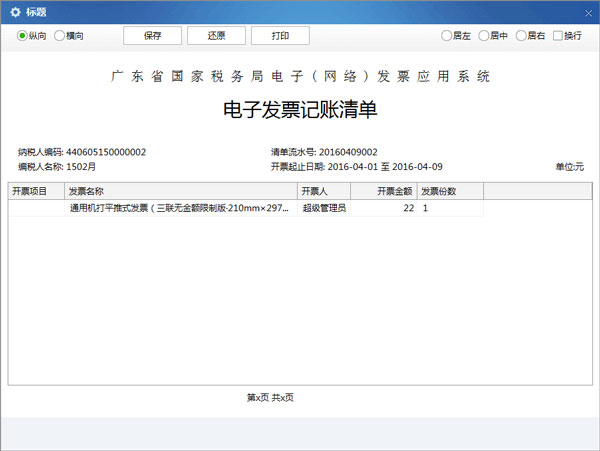The width and height of the screenshot is (600, 451).
Task: Select the 横向 landscape orientation option
Action: click(x=60, y=35)
